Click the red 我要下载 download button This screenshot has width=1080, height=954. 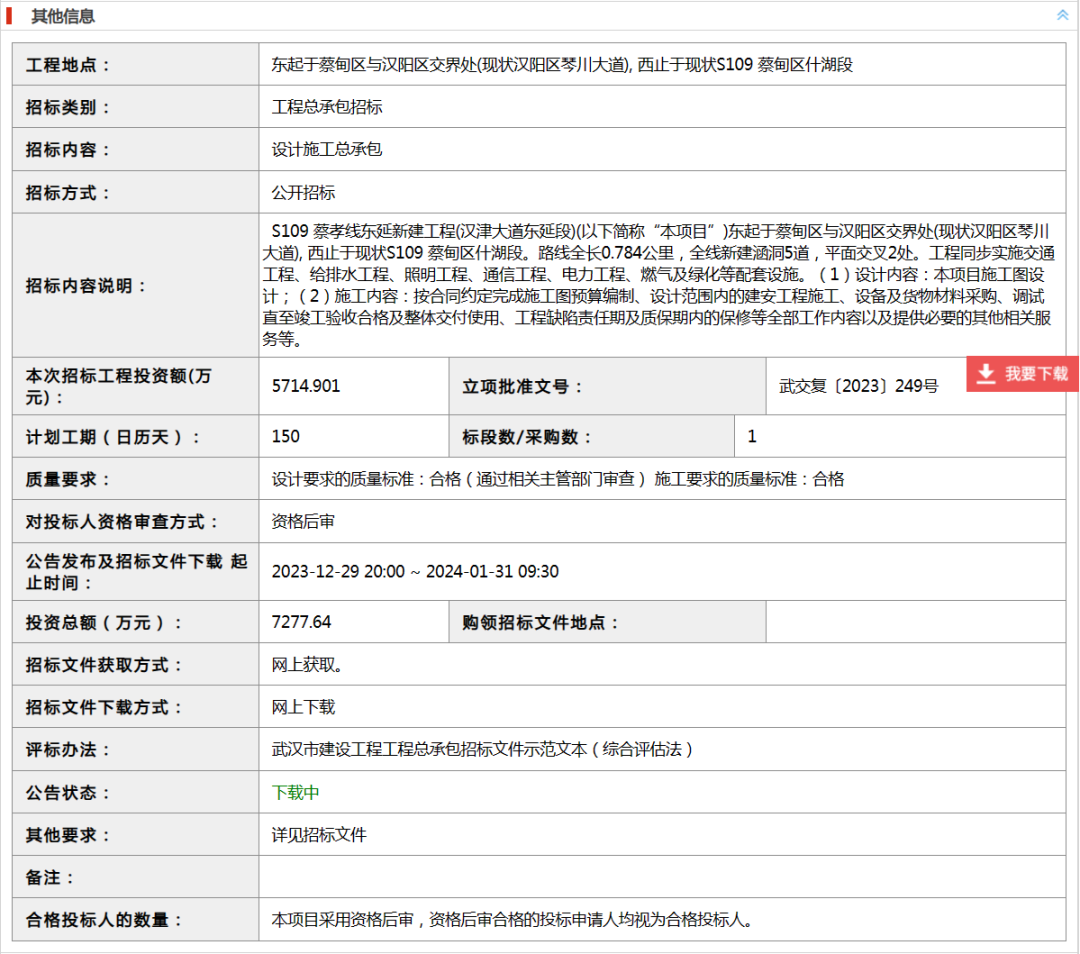point(1022,374)
